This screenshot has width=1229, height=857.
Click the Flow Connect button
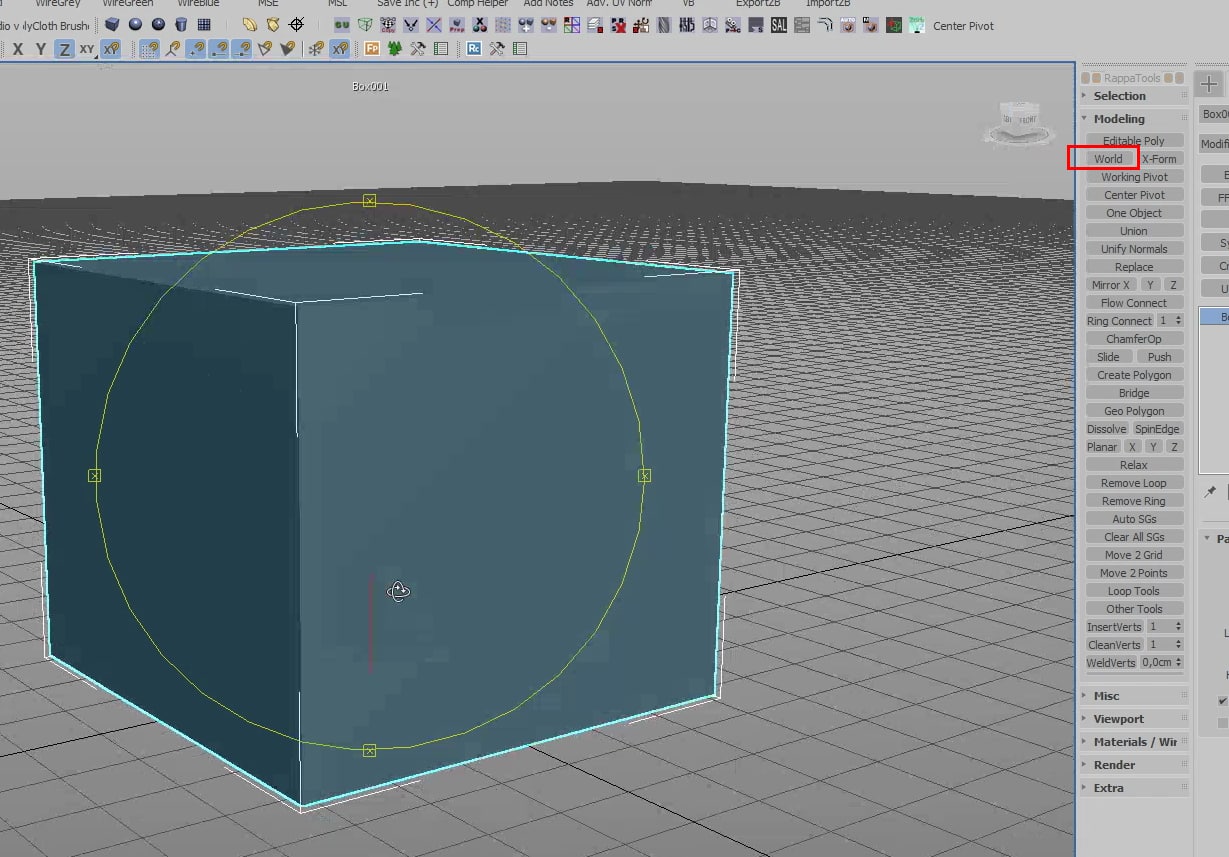point(1134,303)
